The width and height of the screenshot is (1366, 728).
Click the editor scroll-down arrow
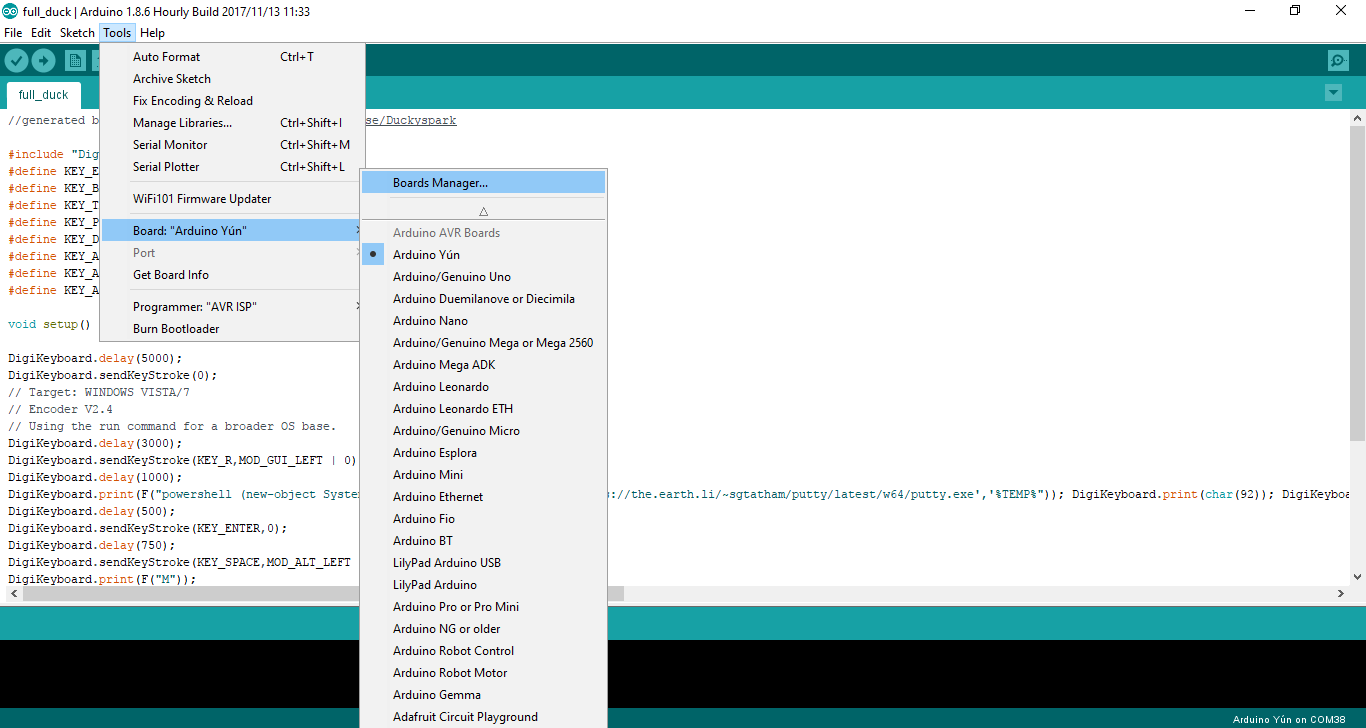point(1357,576)
